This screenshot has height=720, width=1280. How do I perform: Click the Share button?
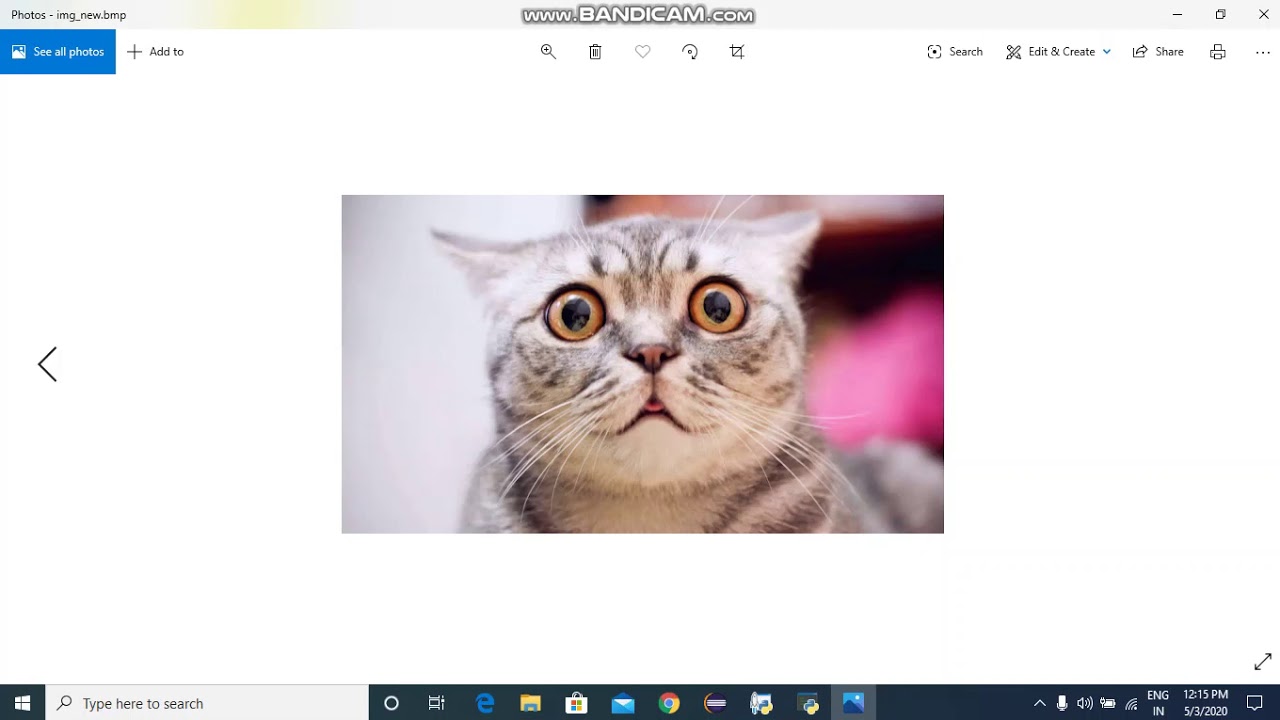pyautogui.click(x=1158, y=52)
